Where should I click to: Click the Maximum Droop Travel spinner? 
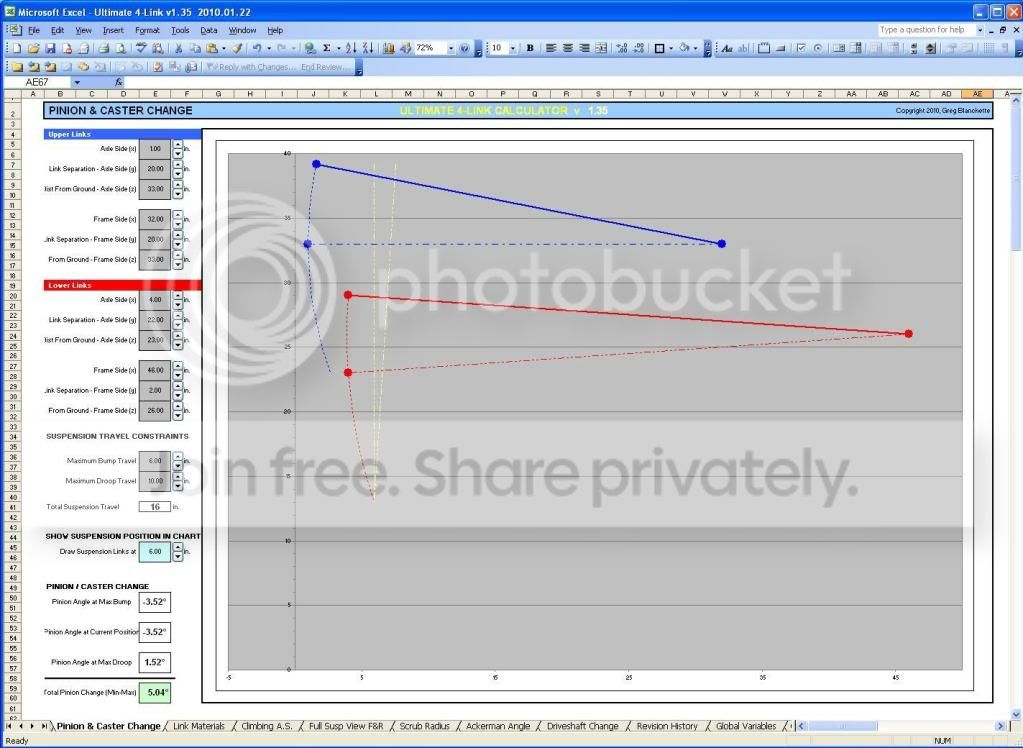click(x=177, y=481)
